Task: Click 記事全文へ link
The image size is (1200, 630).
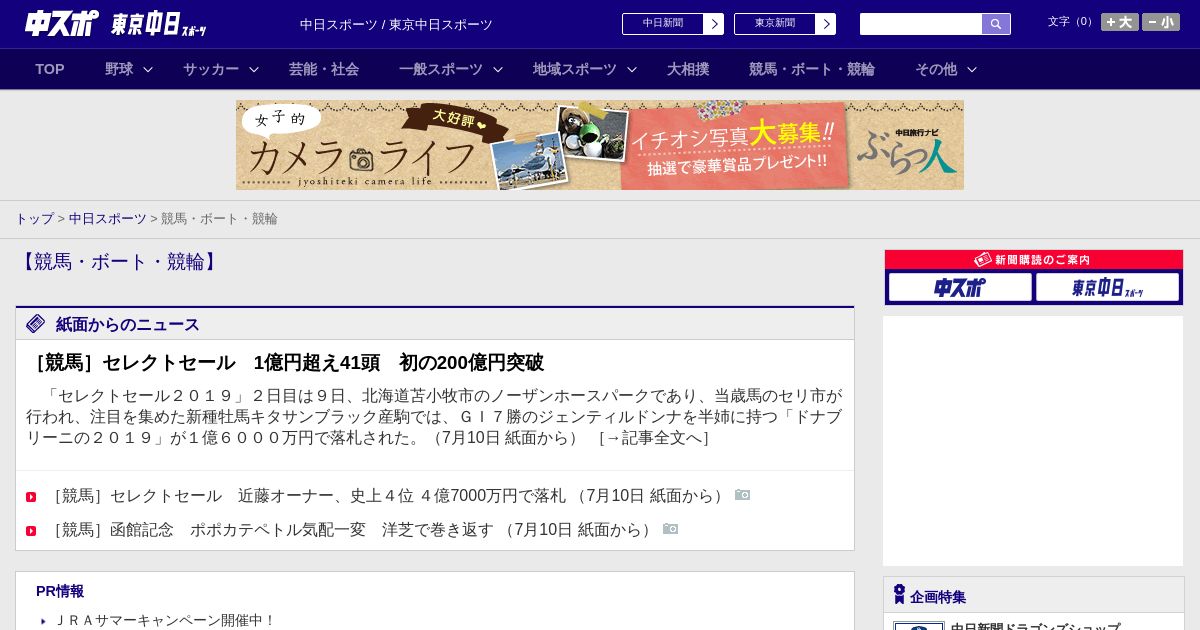Action: pyautogui.click(x=653, y=438)
